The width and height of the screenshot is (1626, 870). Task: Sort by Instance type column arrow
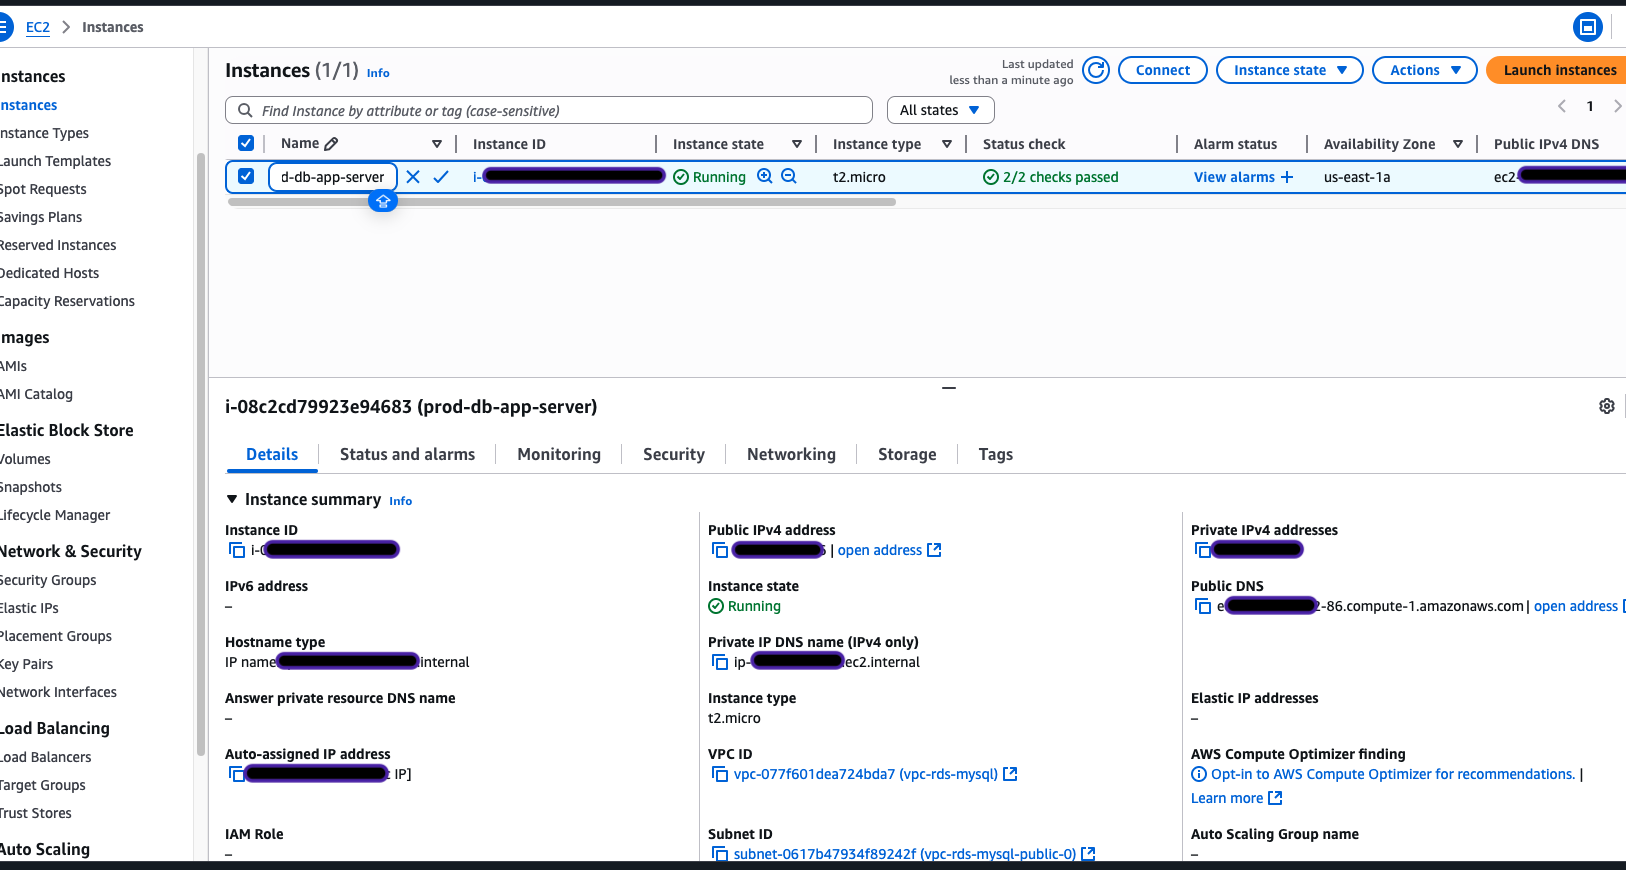click(947, 144)
